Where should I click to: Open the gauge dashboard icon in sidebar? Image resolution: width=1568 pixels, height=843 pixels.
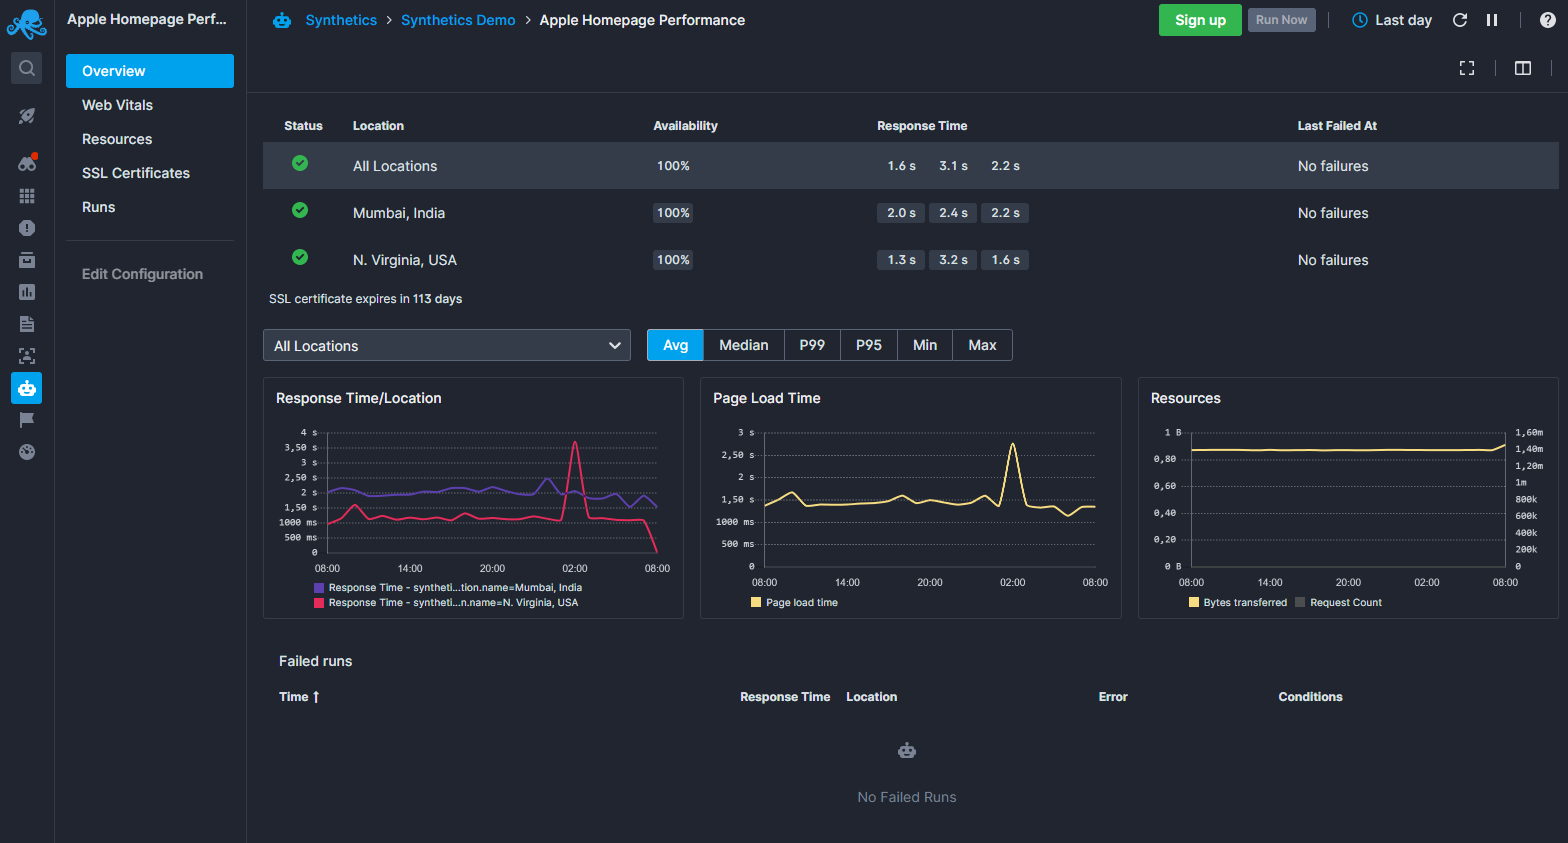point(27,452)
